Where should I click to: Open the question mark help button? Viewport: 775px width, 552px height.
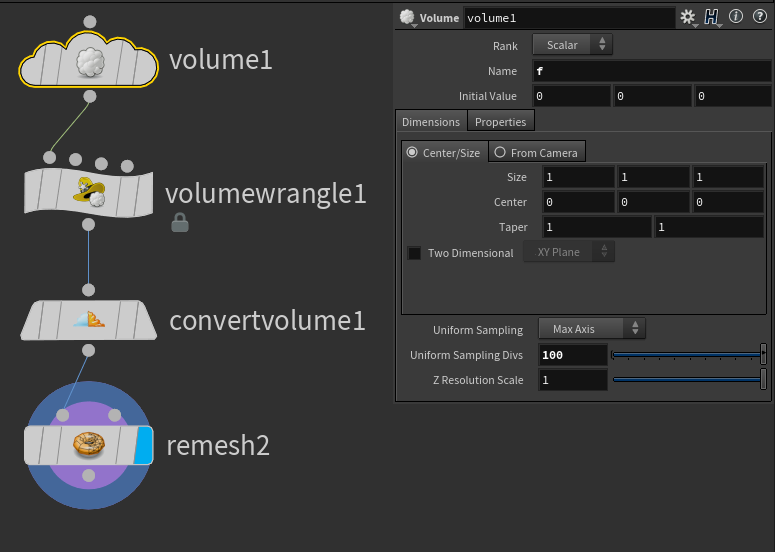click(x=760, y=17)
